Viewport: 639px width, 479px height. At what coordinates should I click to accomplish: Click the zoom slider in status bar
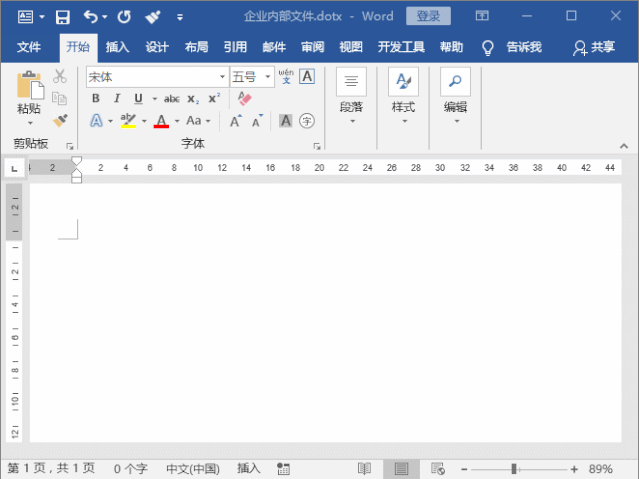514,469
